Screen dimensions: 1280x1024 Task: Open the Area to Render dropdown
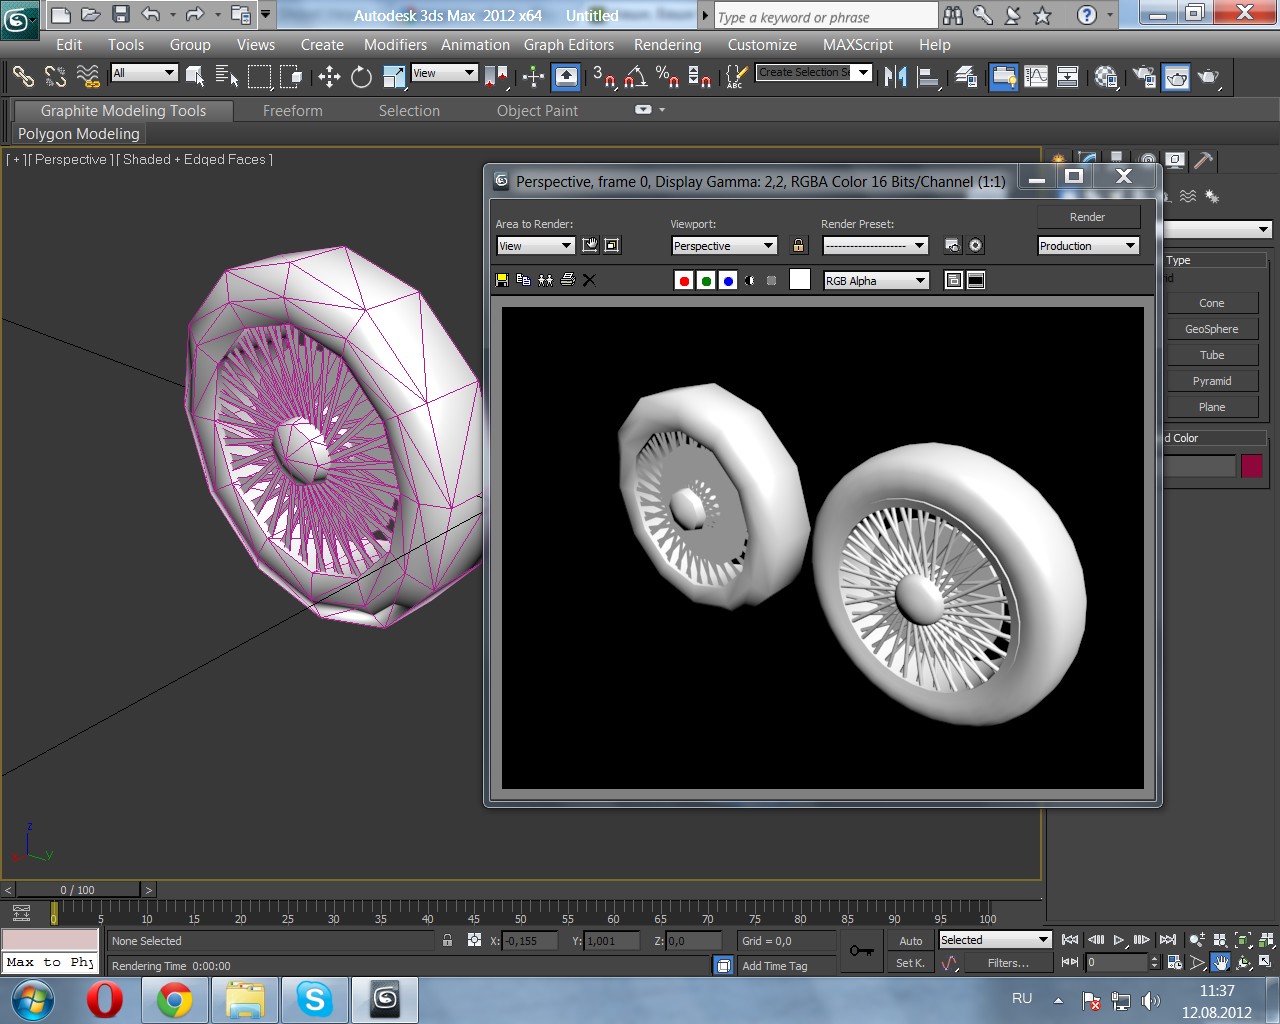point(535,246)
